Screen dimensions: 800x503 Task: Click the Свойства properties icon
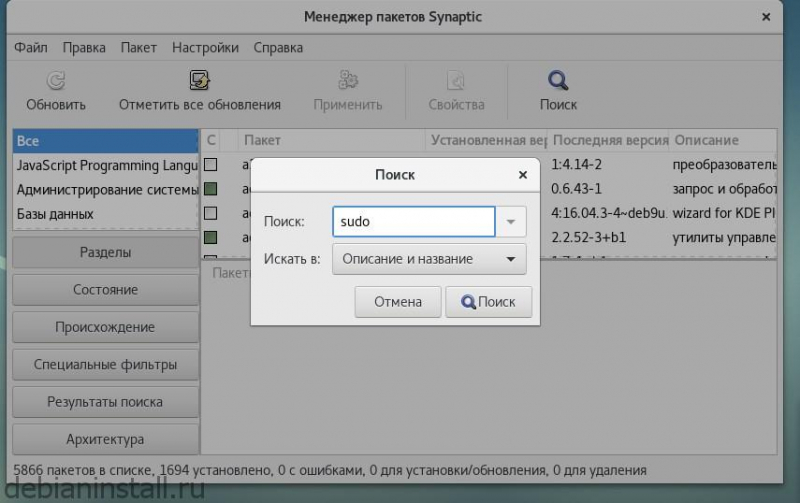456,81
